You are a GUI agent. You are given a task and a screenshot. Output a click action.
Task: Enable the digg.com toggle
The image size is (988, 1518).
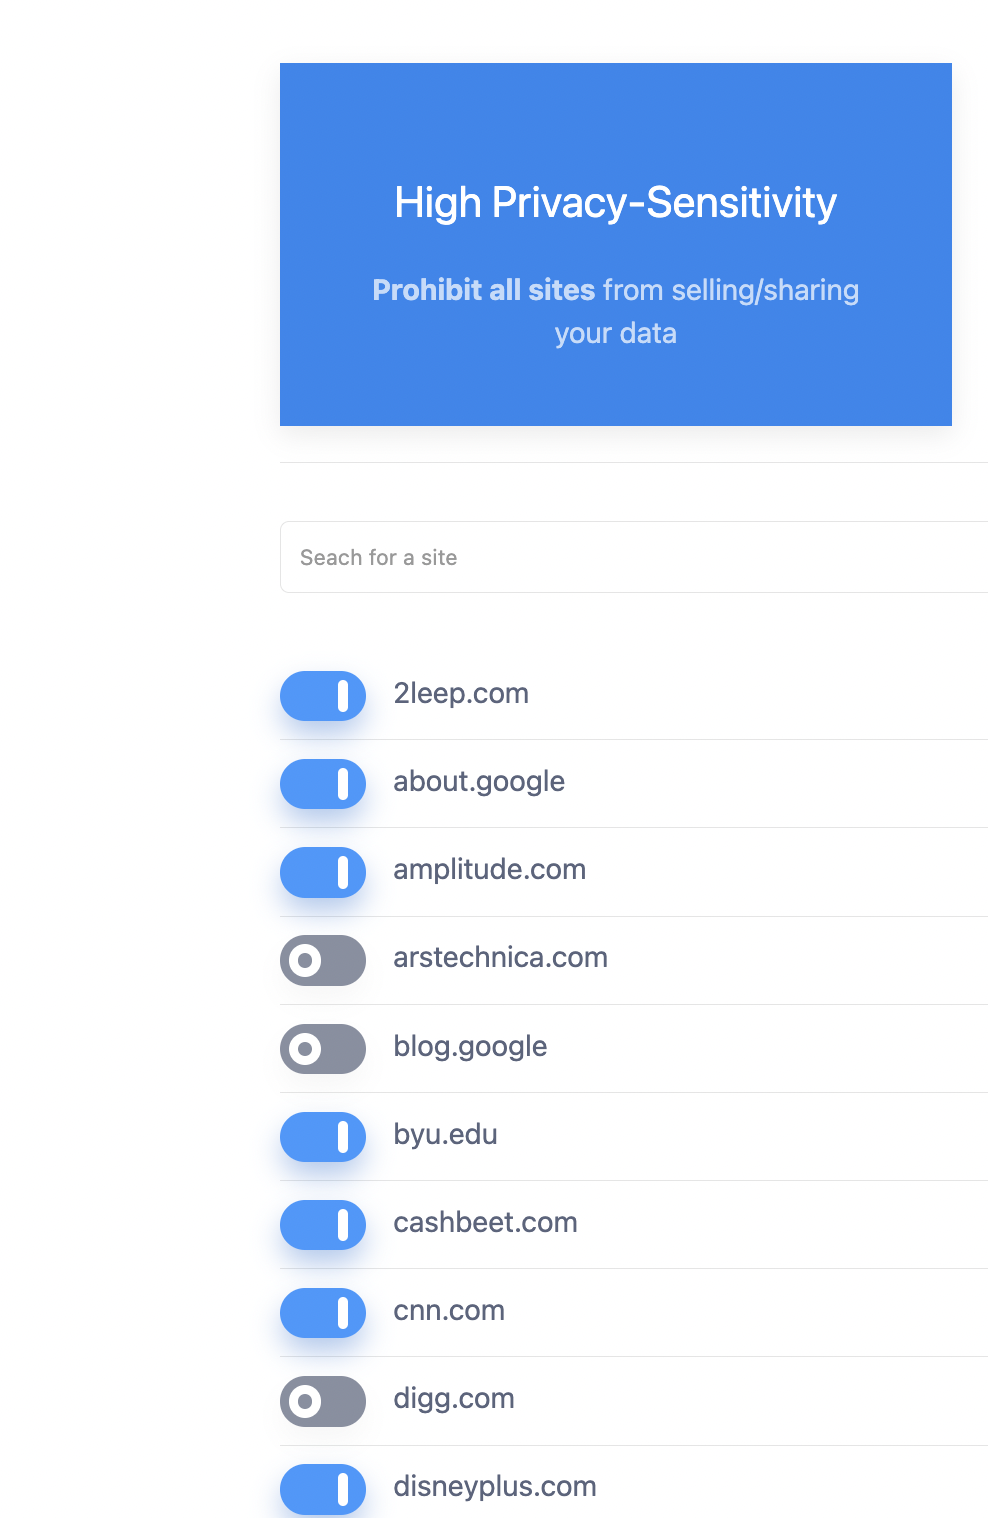pos(322,1401)
